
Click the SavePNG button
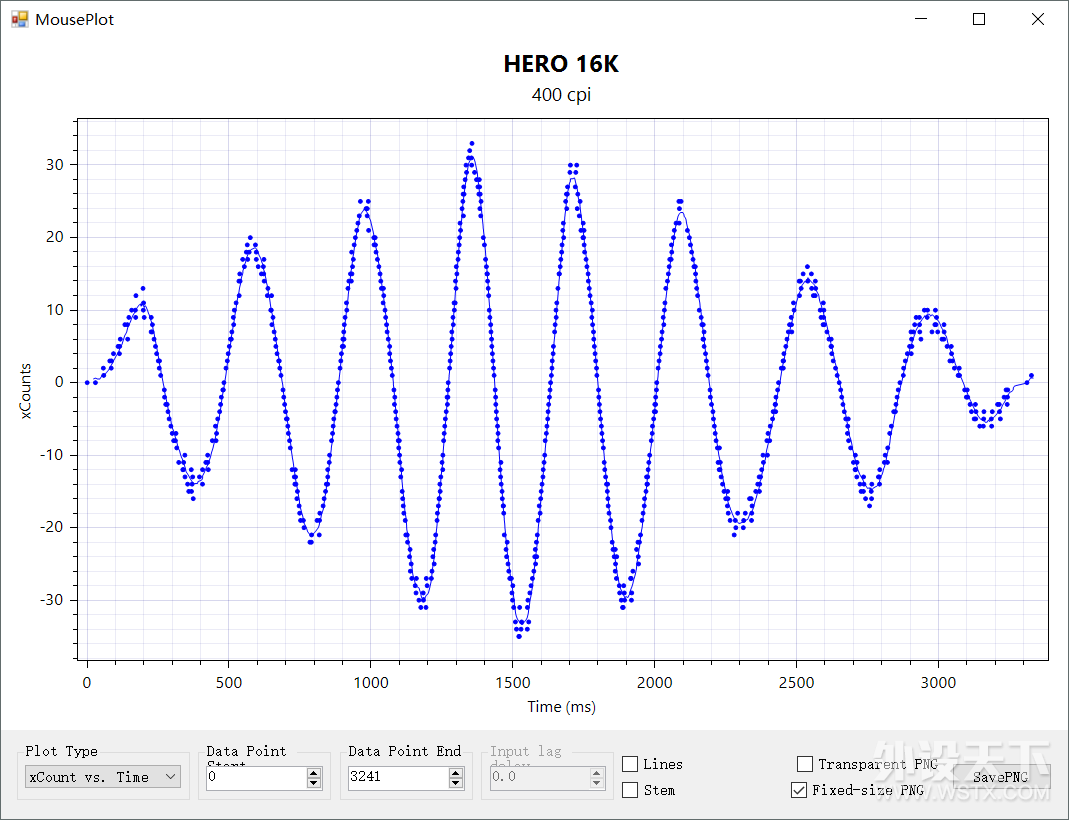1001,777
